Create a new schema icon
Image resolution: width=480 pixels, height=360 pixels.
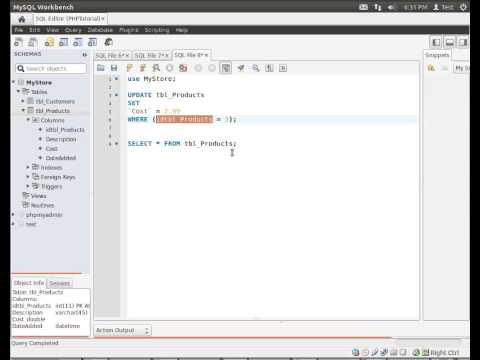click(x=49, y=42)
